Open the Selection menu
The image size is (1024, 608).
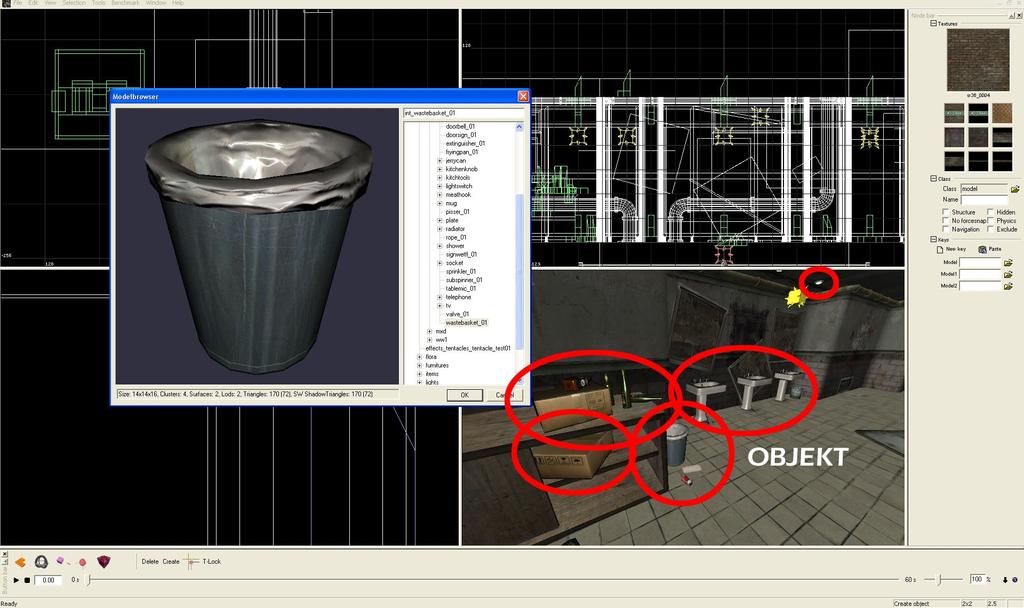click(74, 3)
